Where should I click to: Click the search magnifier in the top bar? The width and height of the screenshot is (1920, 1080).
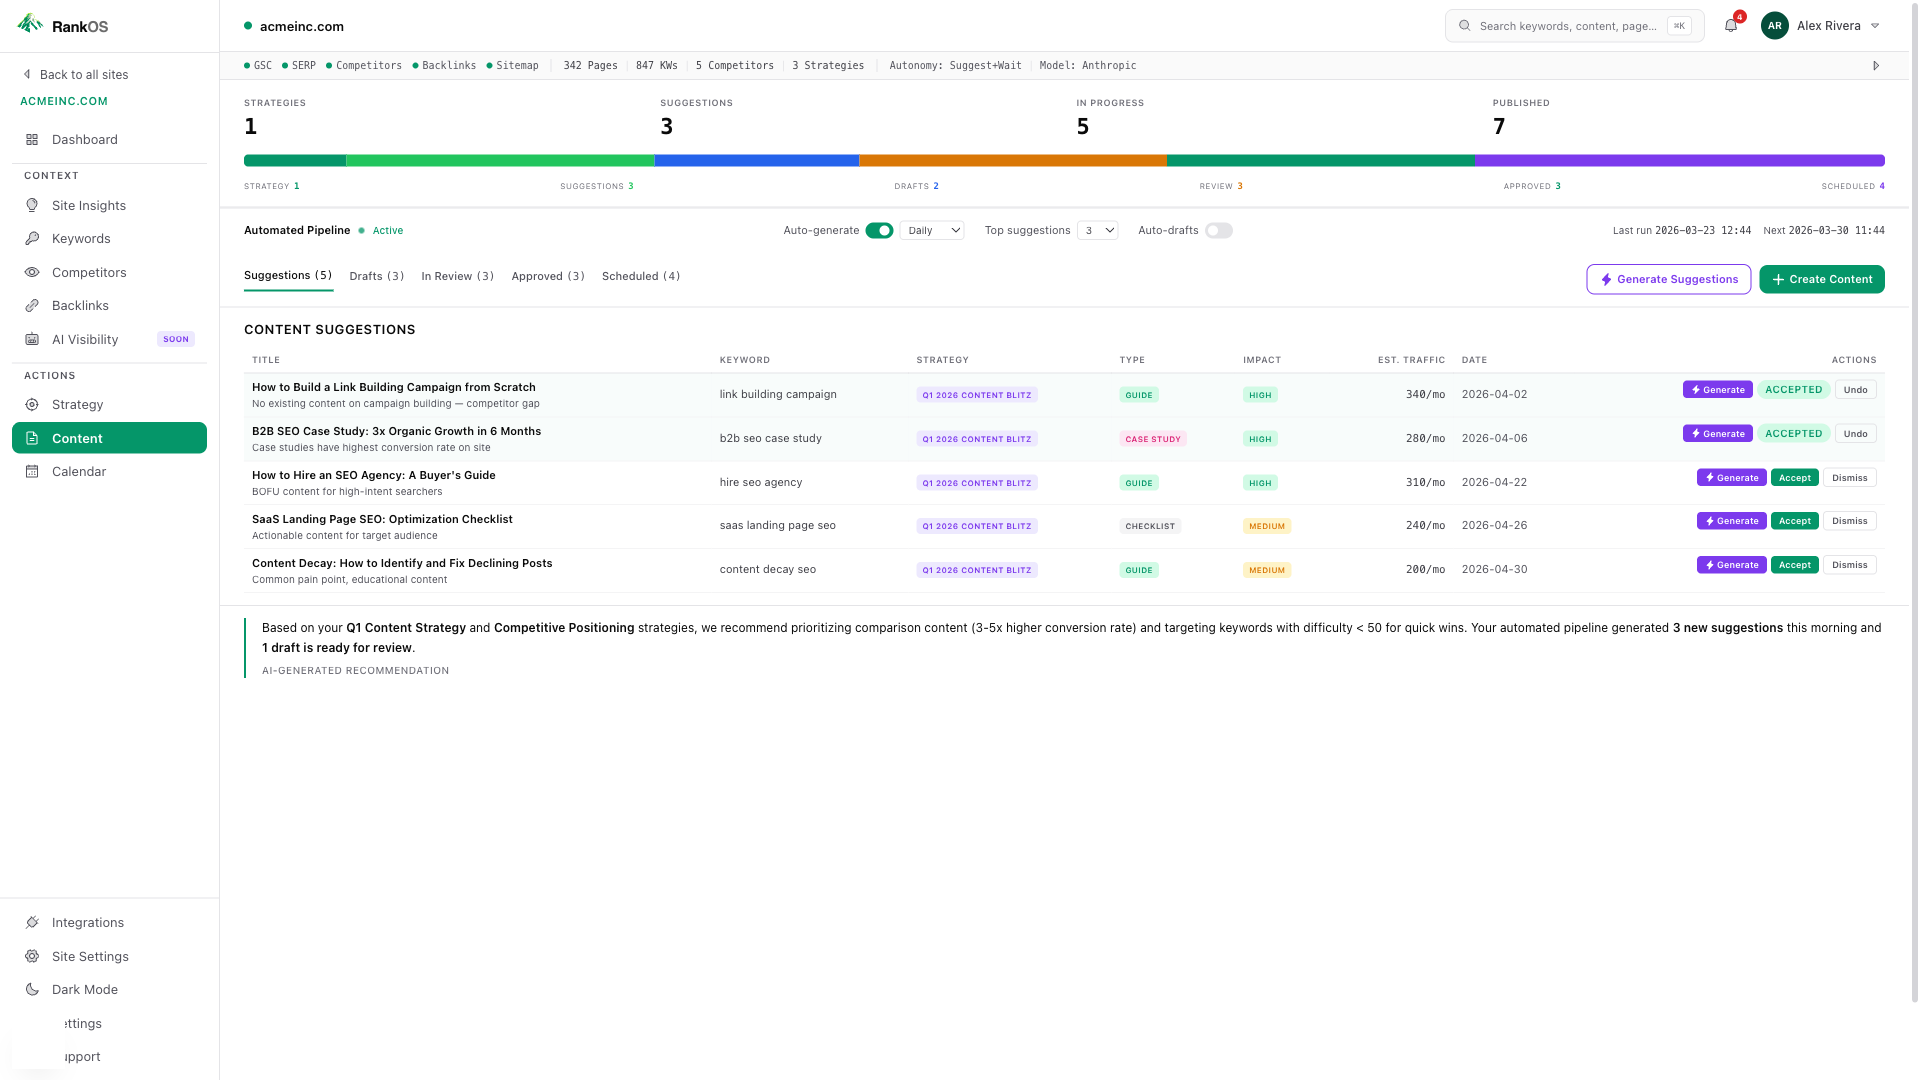(x=1464, y=25)
